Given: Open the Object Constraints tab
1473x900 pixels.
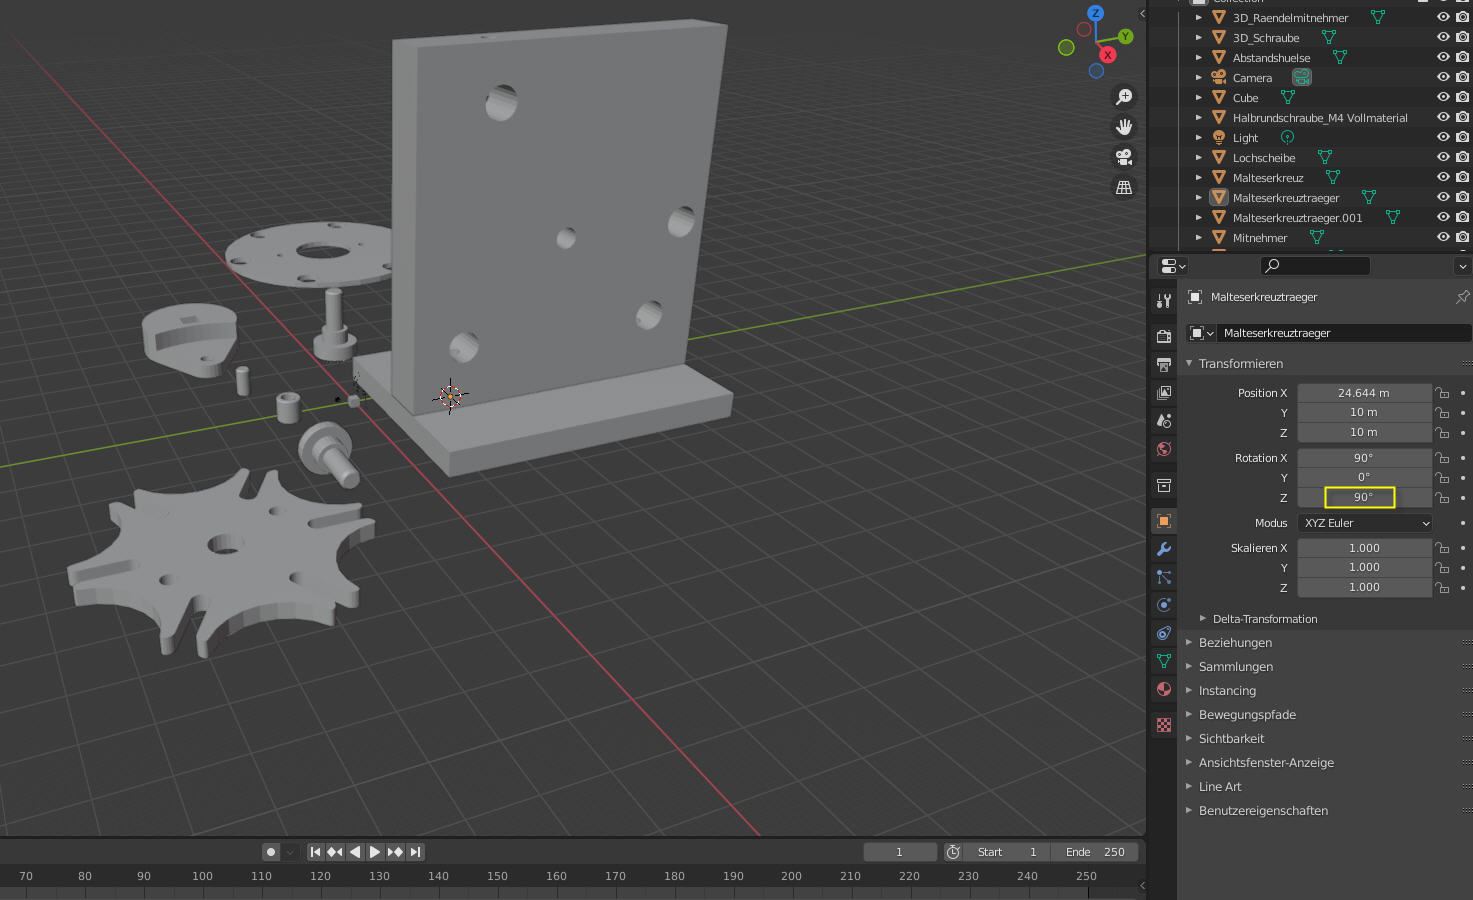Looking at the screenshot, I should coord(1163,633).
